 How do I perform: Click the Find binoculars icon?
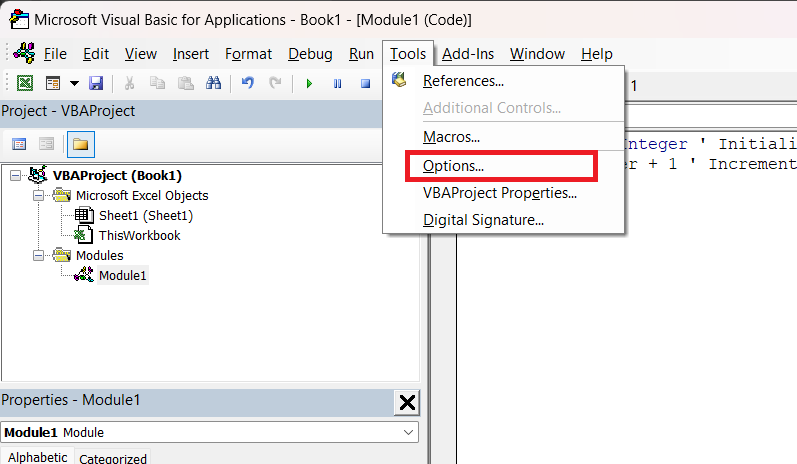click(213, 83)
